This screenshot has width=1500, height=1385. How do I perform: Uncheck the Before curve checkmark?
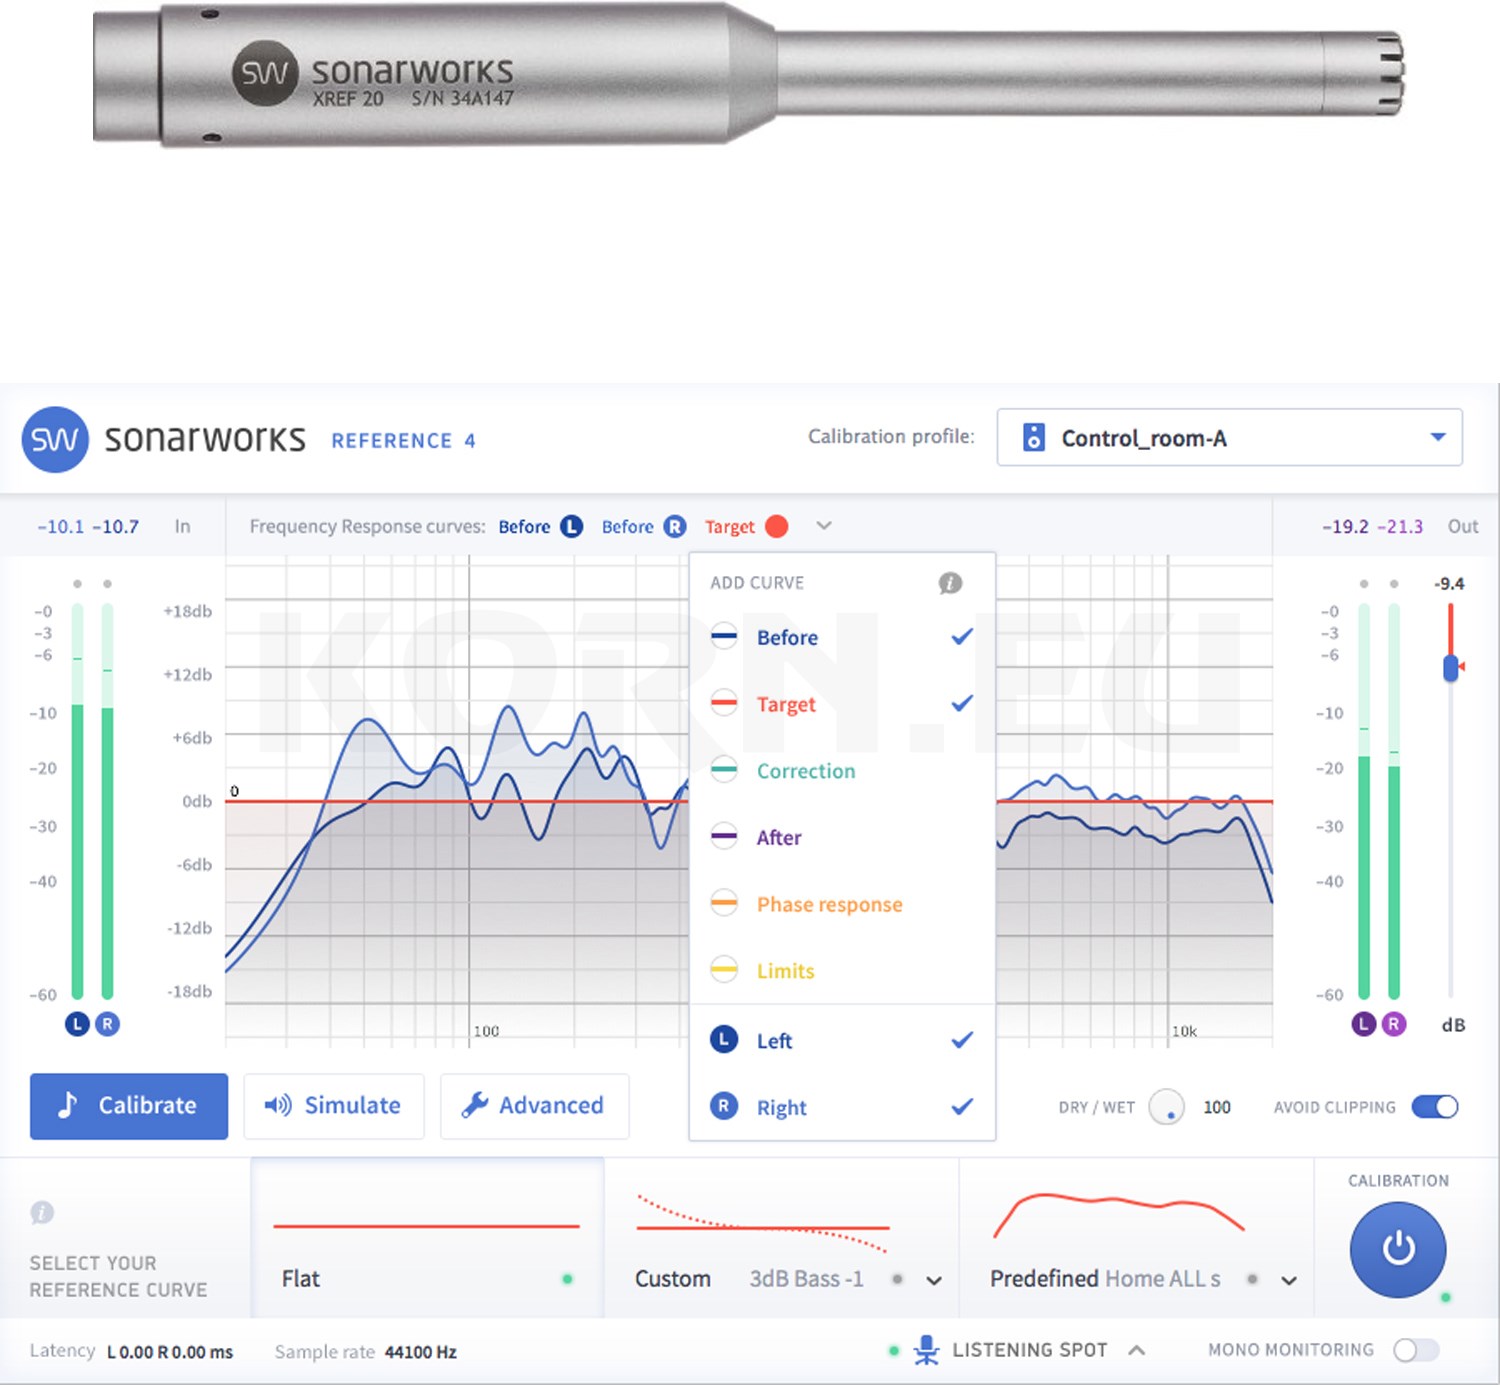[x=962, y=636]
